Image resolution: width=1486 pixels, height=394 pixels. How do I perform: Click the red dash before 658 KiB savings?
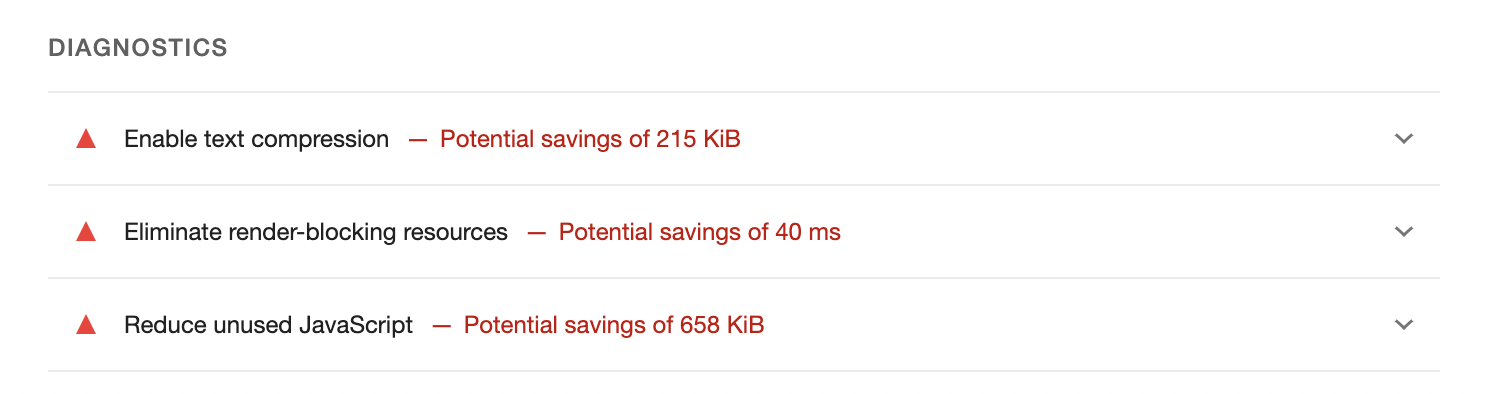[x=441, y=326]
